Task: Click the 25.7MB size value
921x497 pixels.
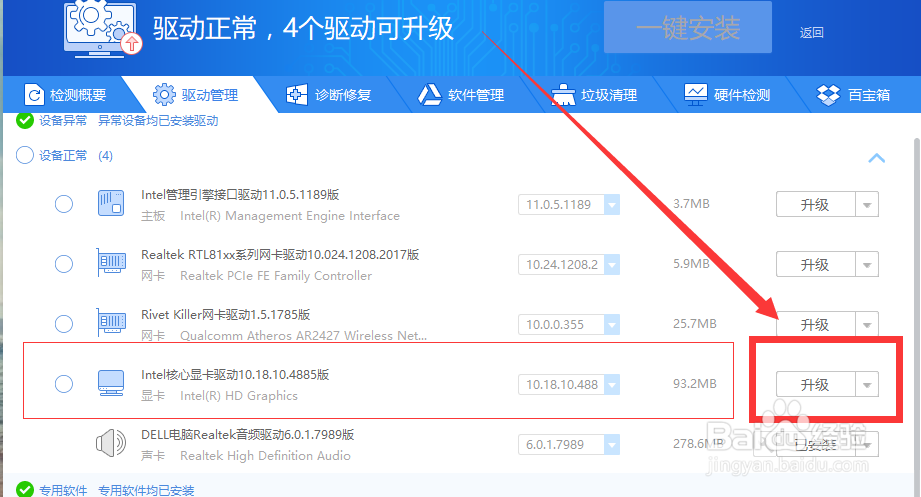Action: coord(695,324)
